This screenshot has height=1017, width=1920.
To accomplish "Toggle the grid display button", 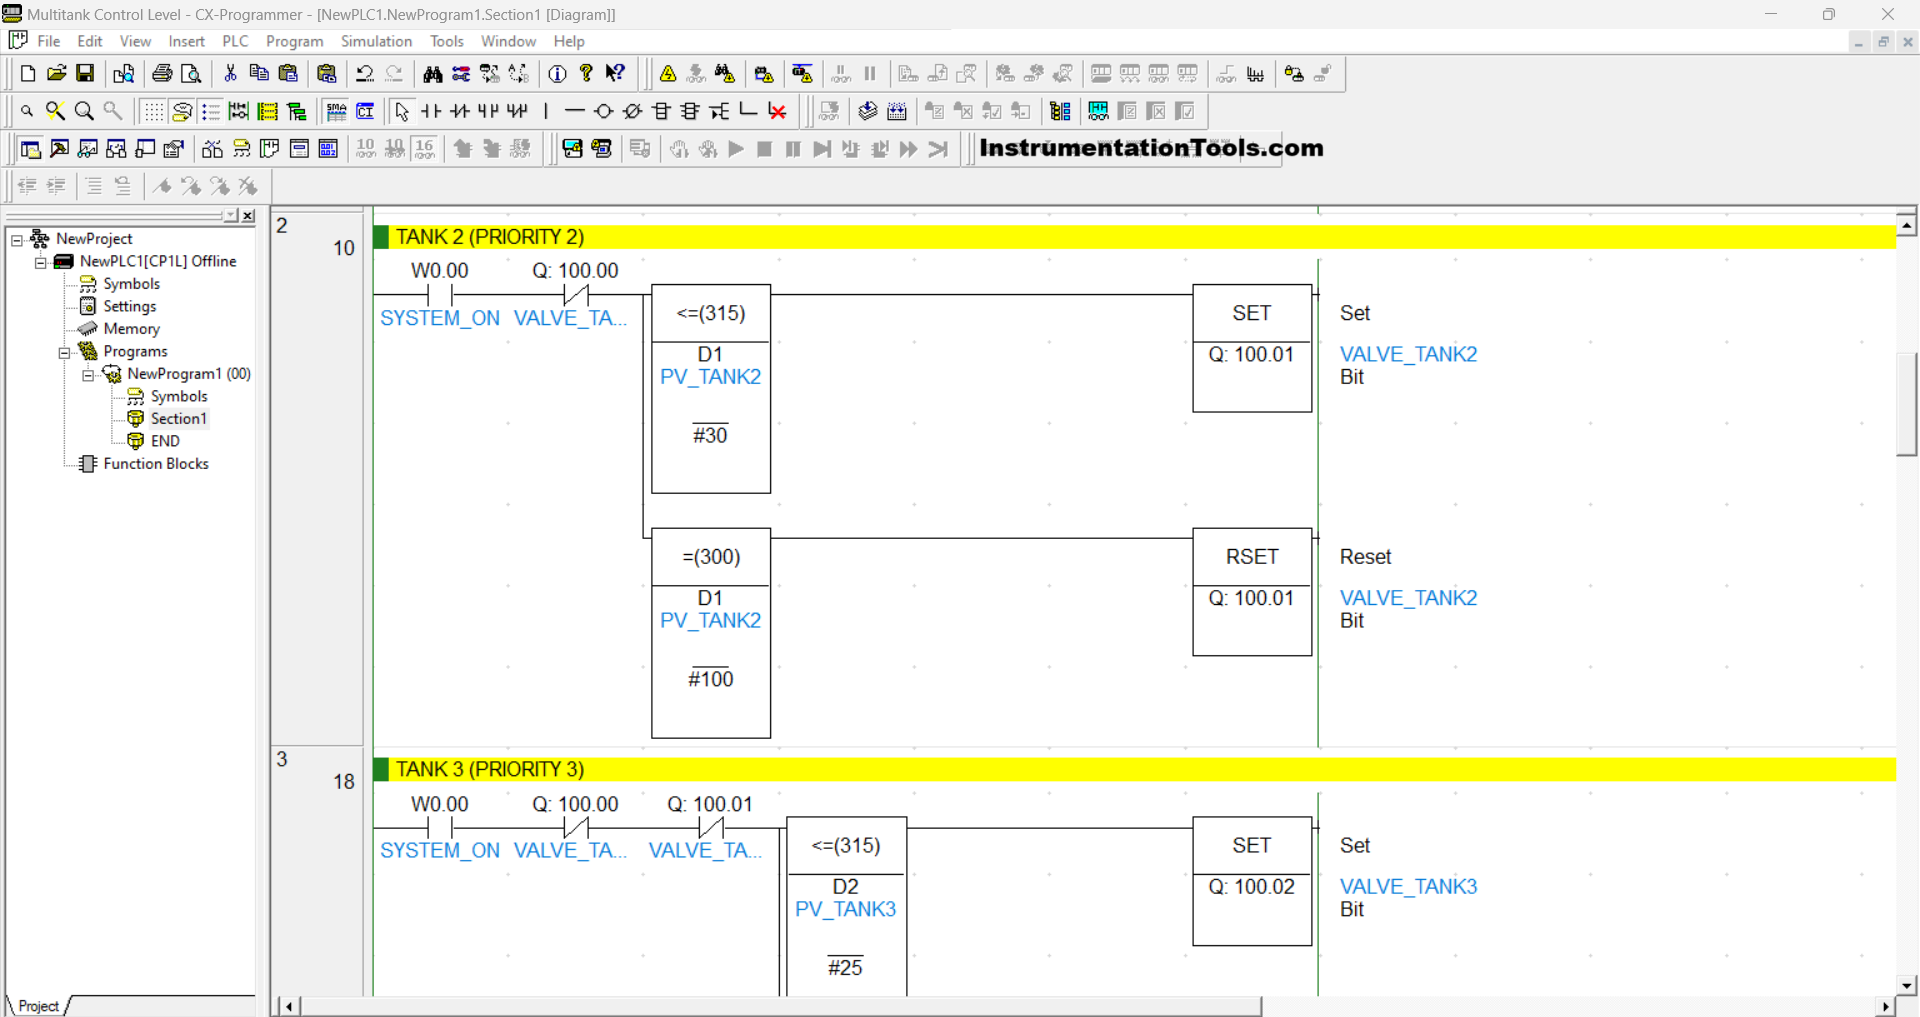I will [153, 111].
